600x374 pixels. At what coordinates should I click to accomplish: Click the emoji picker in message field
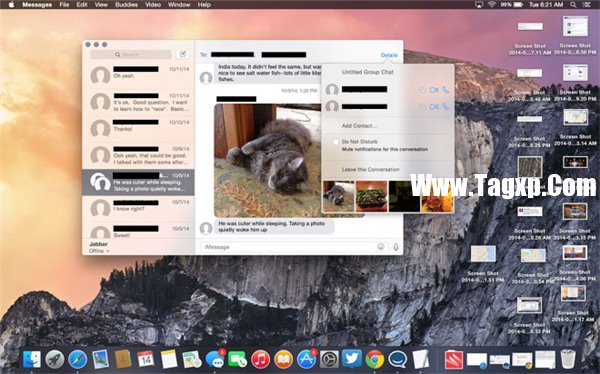point(381,247)
